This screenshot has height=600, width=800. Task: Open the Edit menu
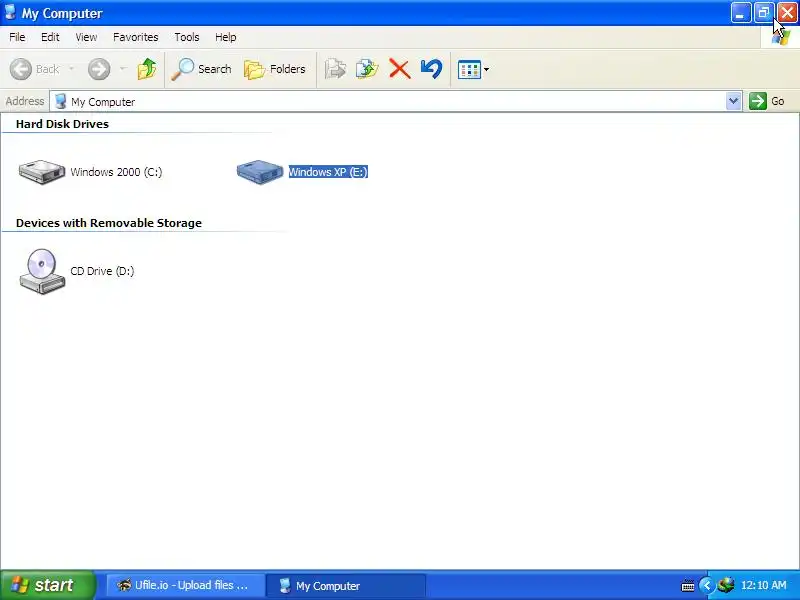(50, 37)
